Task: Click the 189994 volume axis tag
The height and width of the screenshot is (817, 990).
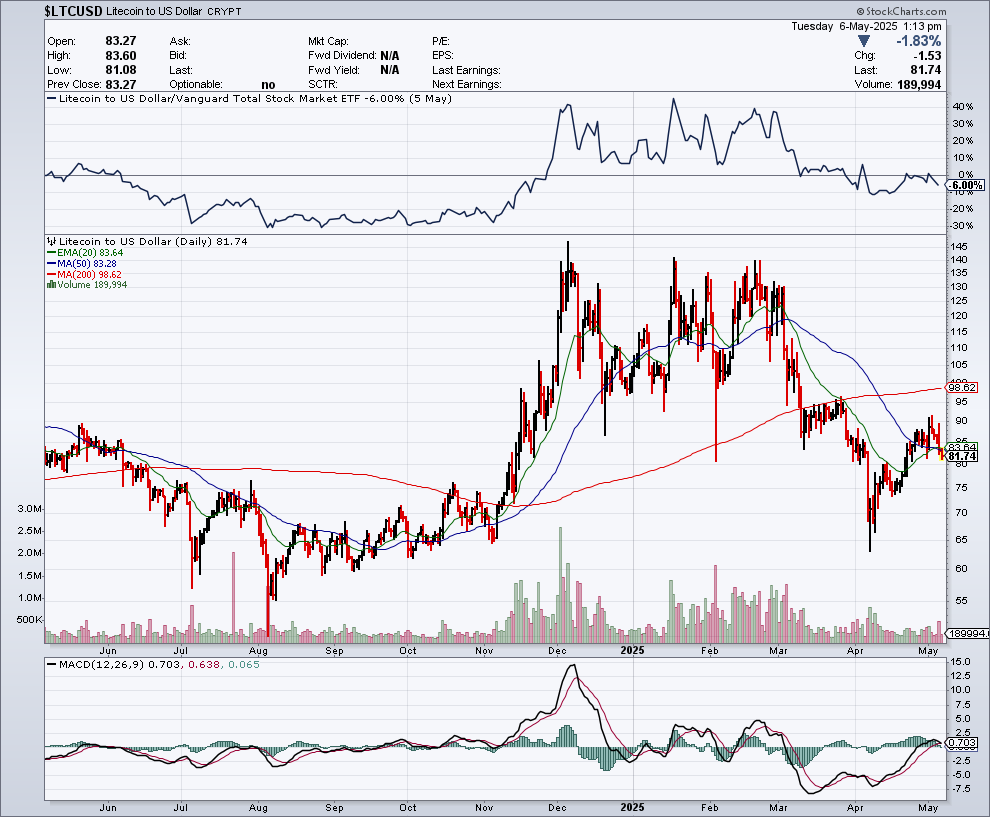Action: pos(969,633)
